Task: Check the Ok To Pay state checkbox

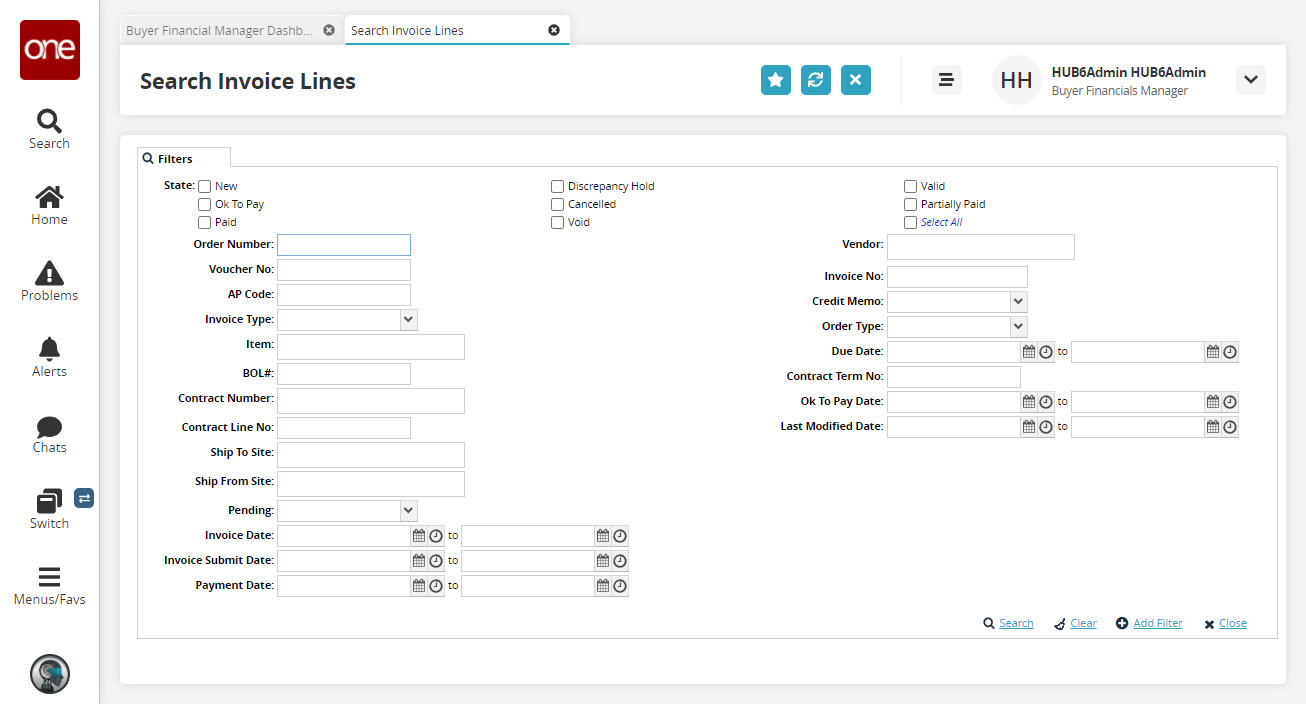Action: pos(205,205)
